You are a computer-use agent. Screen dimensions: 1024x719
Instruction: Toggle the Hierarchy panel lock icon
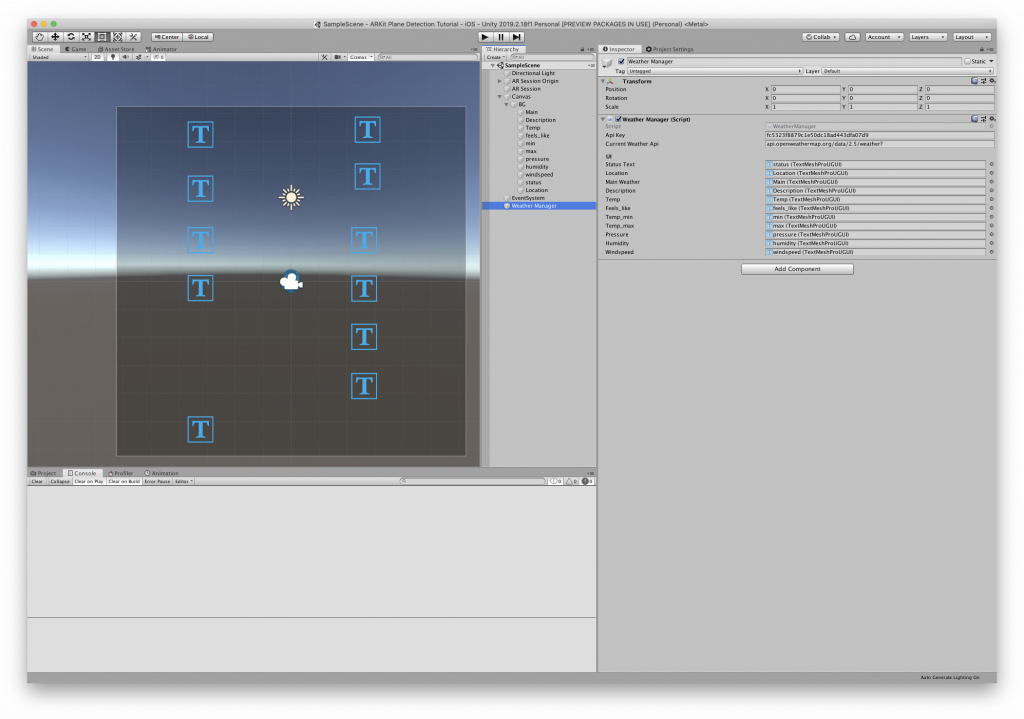point(582,49)
